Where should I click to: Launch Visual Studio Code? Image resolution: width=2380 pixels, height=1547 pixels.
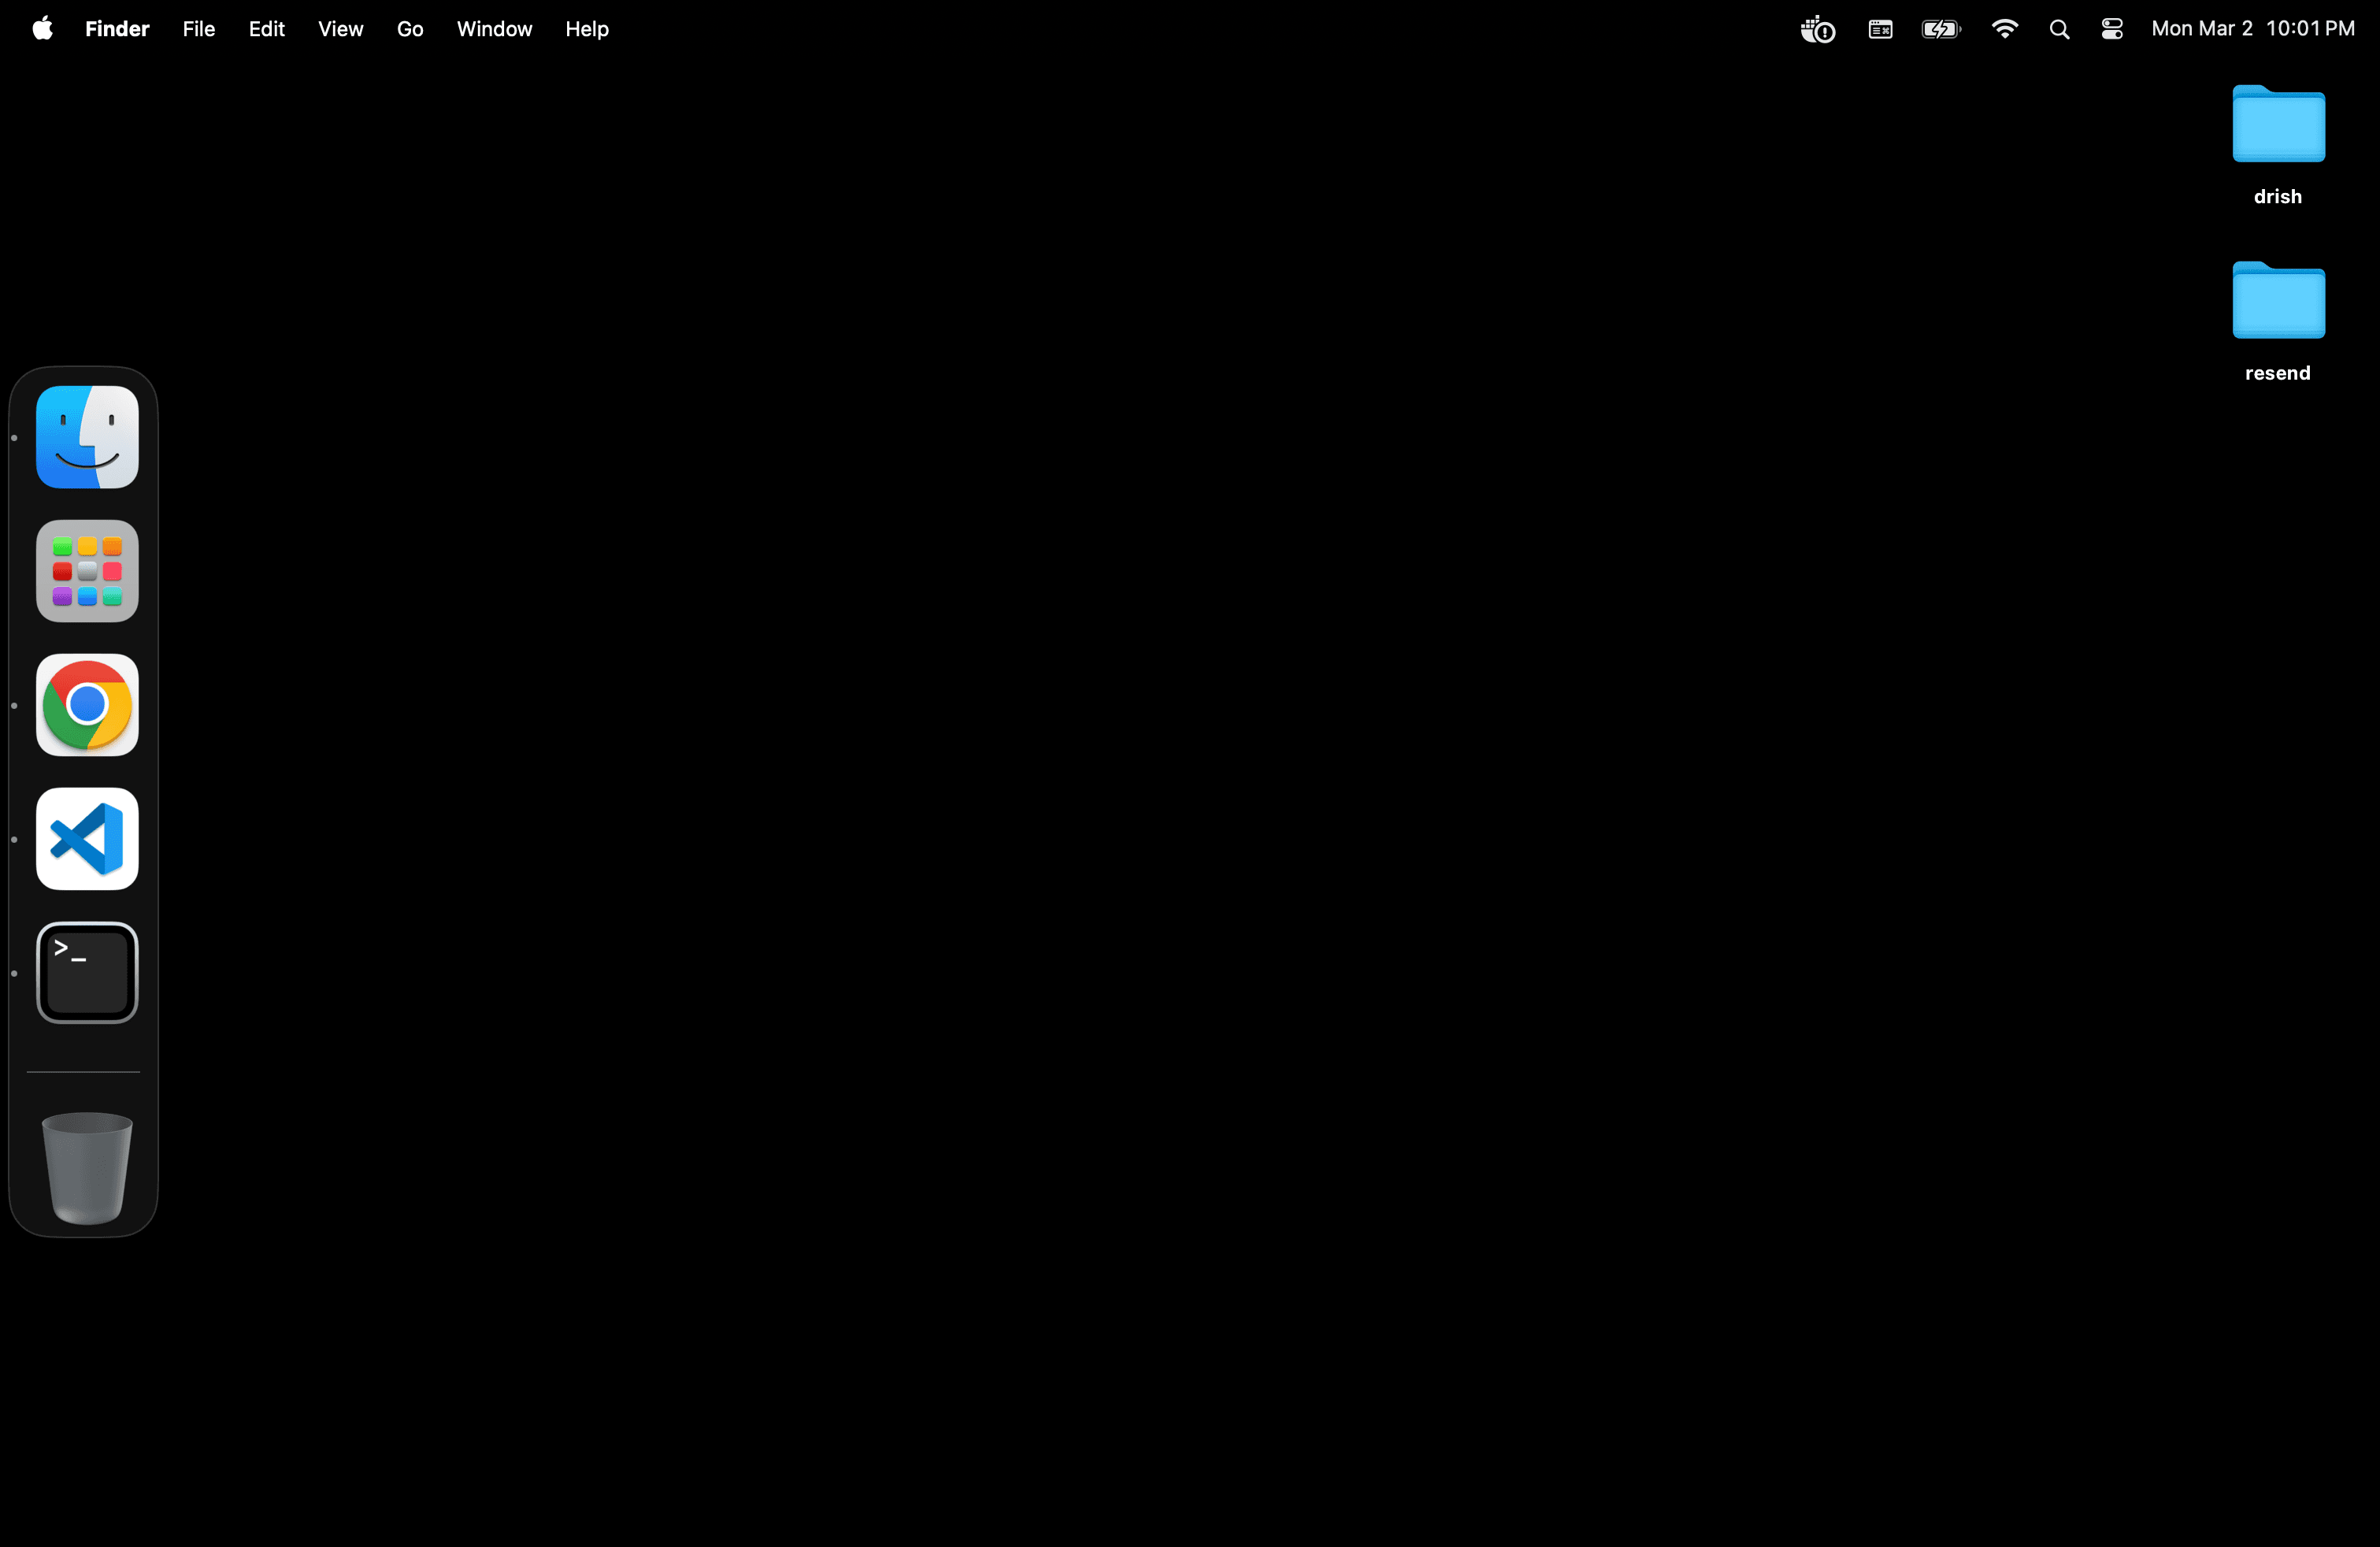(86, 838)
